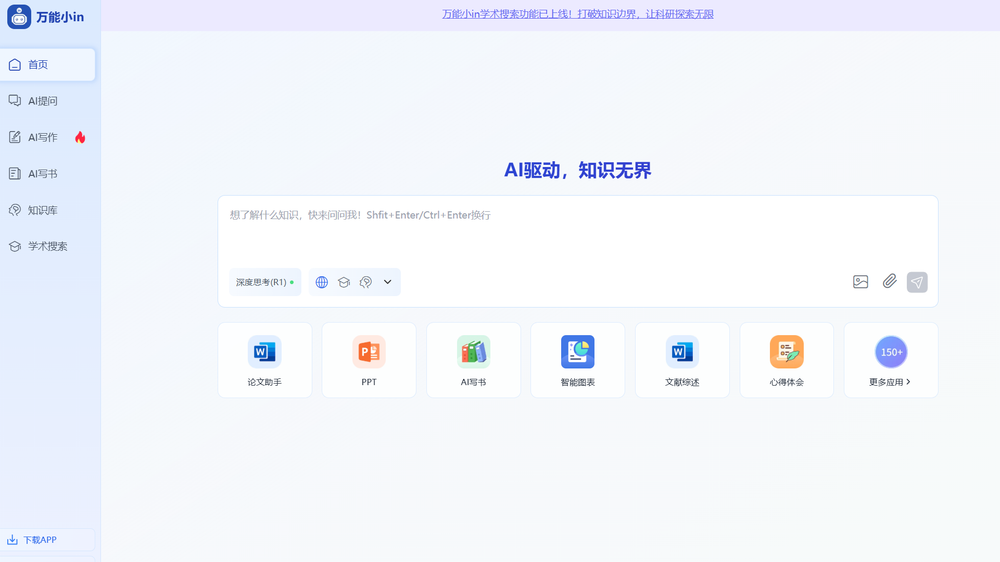Toggle the knowledge base brain icon
Screen dimensions: 1000x562
(365, 282)
